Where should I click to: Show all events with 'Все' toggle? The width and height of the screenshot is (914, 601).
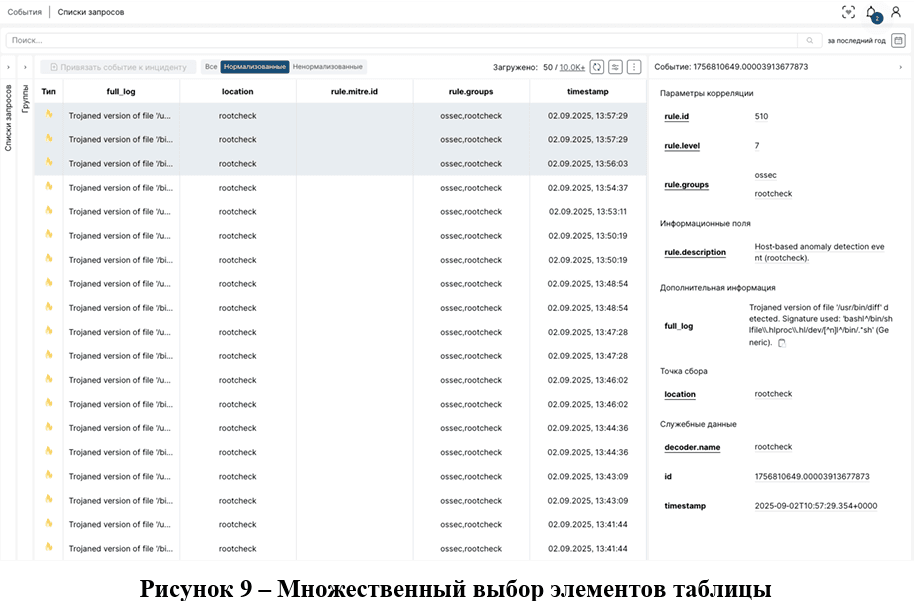pos(210,67)
